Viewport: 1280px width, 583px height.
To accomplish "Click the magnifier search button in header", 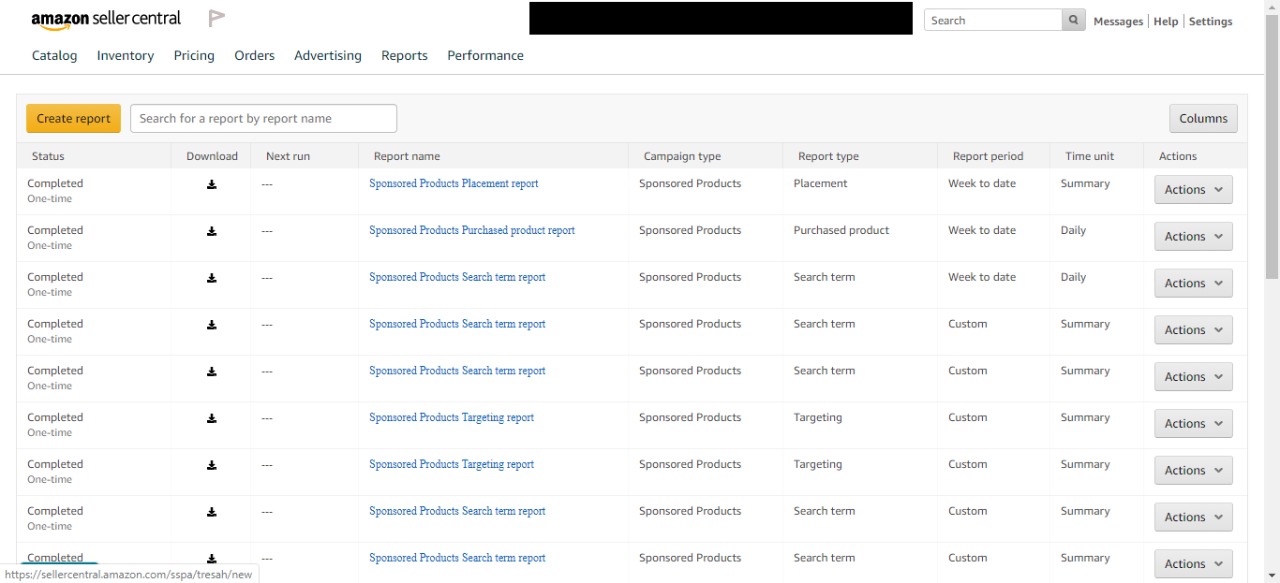I will [x=1074, y=20].
